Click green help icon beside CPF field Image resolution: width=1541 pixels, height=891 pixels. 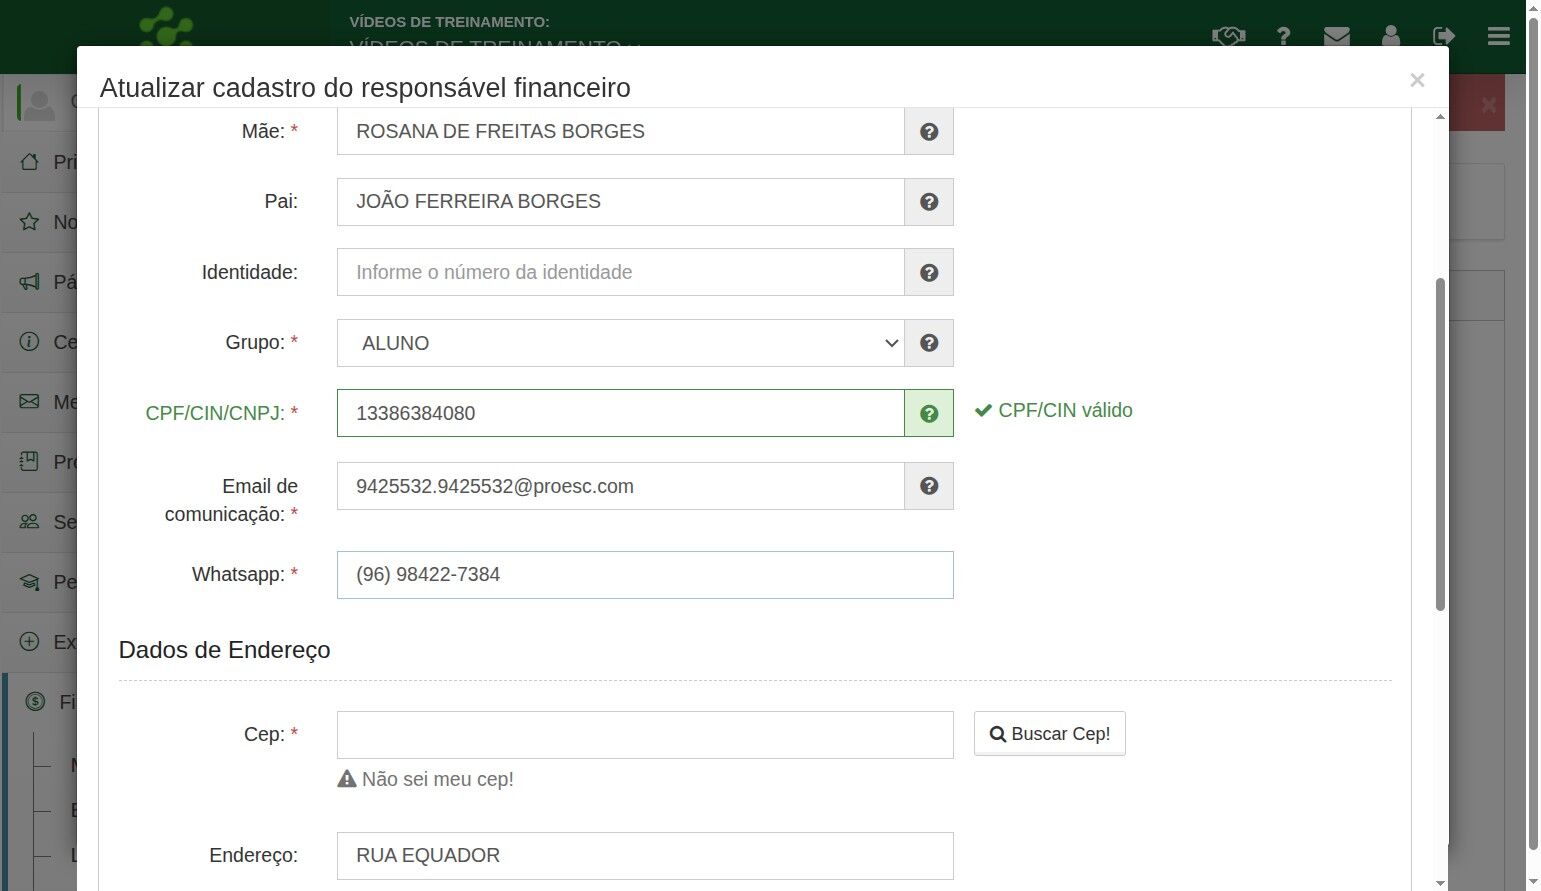pyautogui.click(x=929, y=414)
